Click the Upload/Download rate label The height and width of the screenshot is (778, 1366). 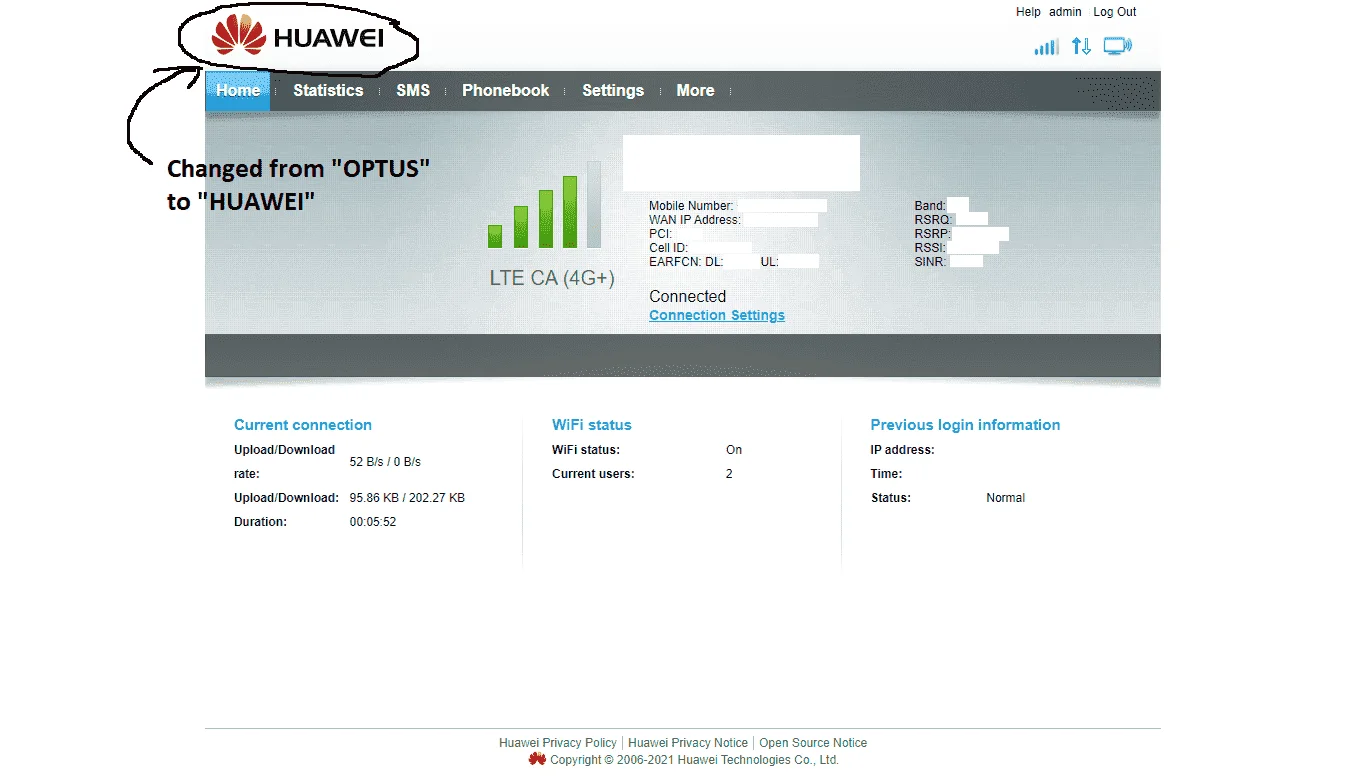[x=285, y=462]
